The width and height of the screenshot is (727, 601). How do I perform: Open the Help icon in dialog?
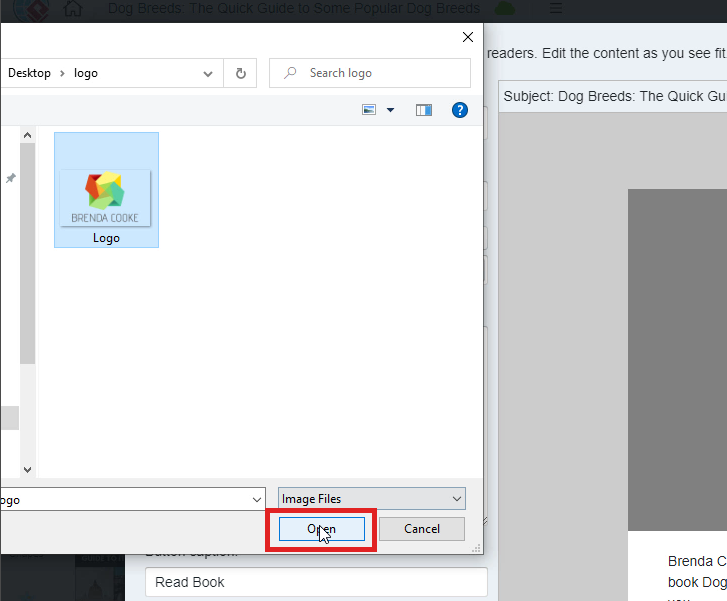tap(460, 110)
